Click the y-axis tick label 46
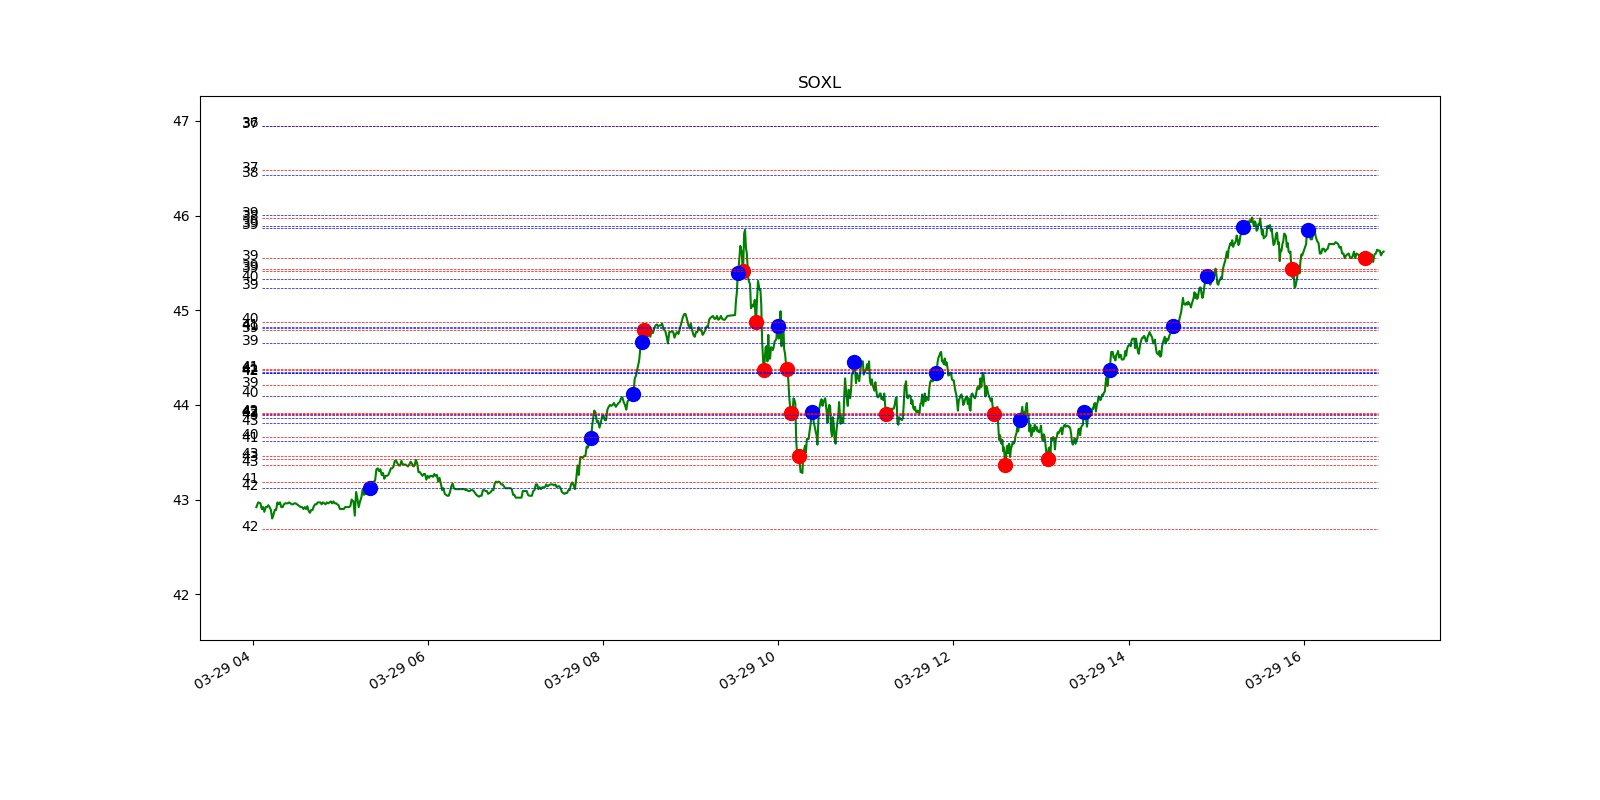The height and width of the screenshot is (800, 1600). click(180, 216)
